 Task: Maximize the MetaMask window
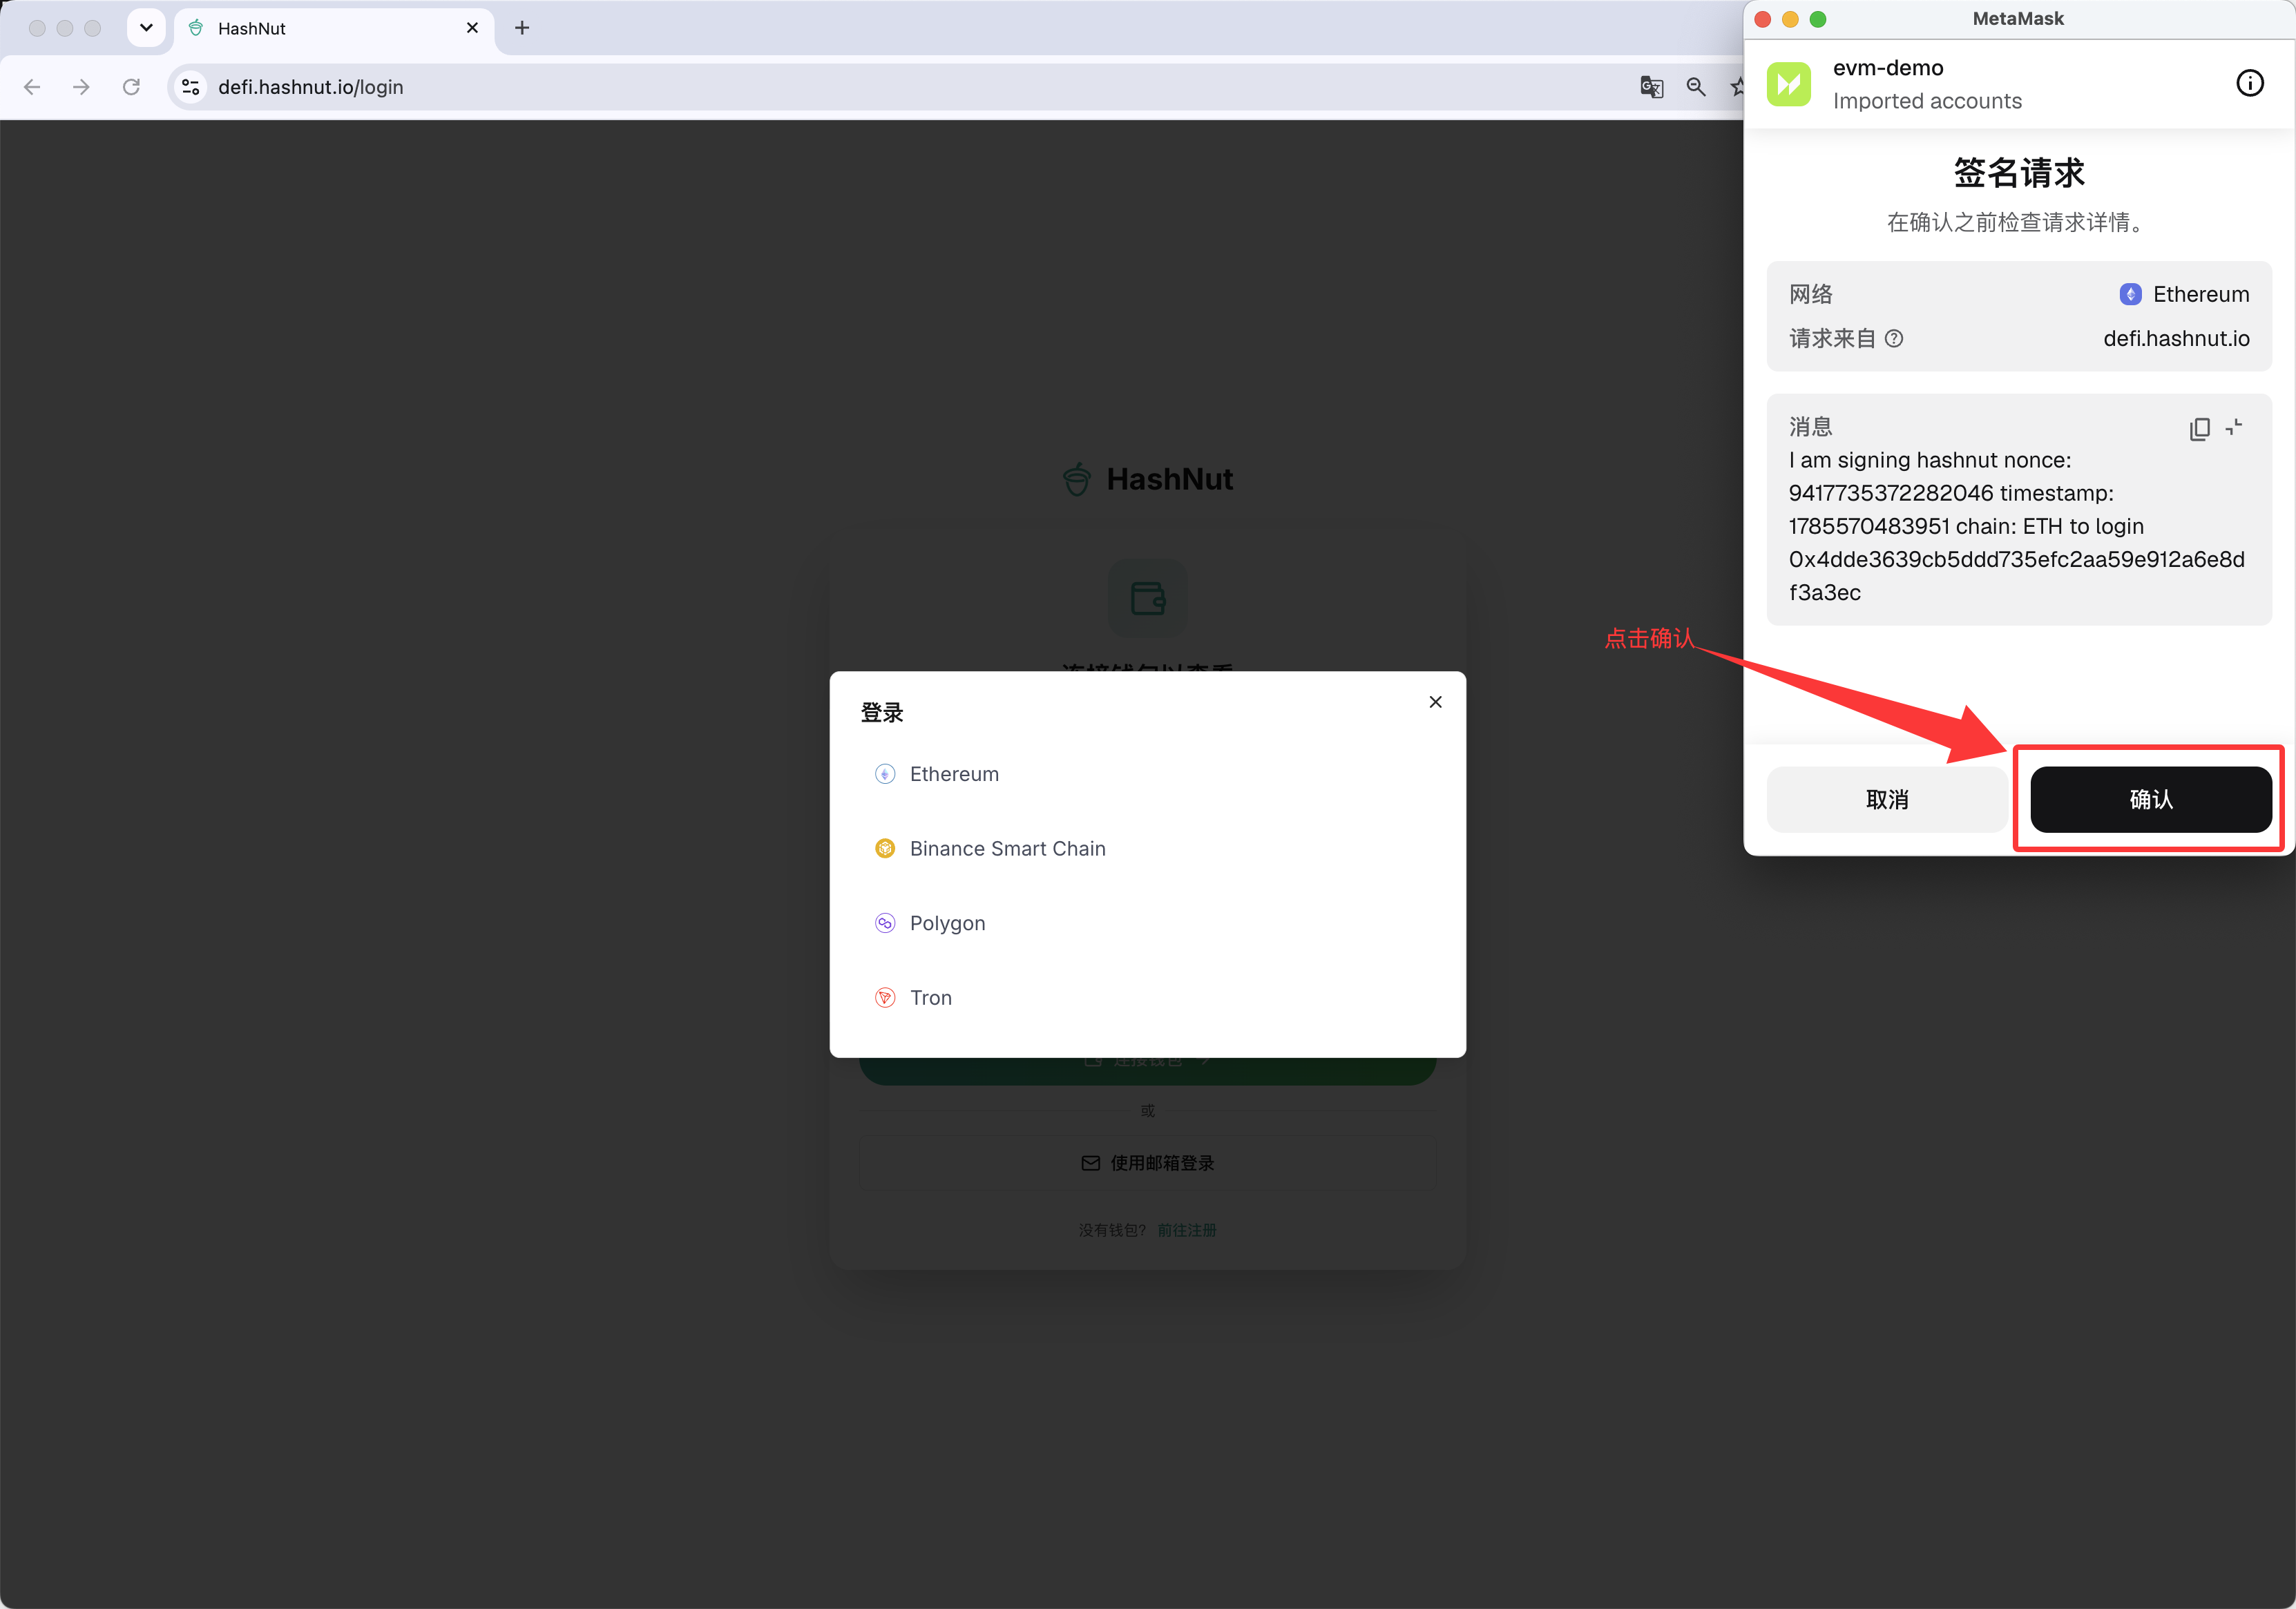click(x=1818, y=19)
